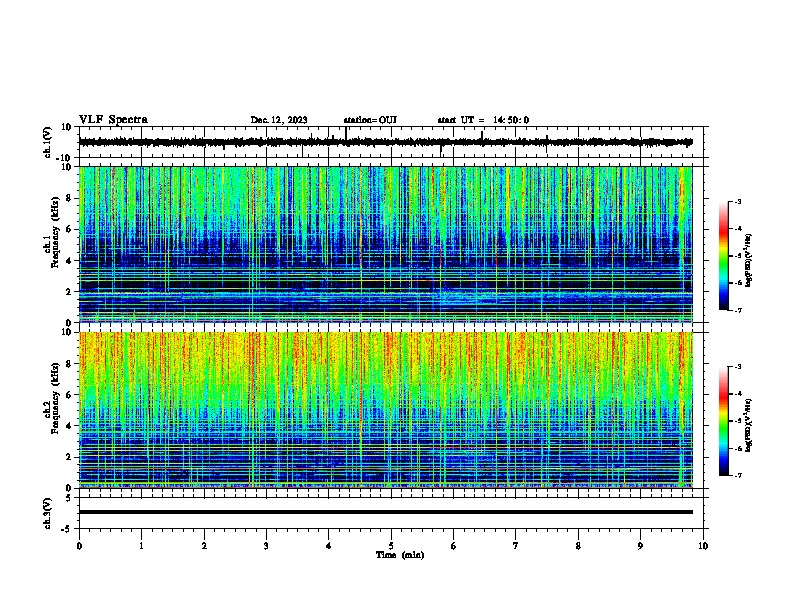Click the ch.1 spectrogram color scale bar
Screen dimensions: 792x612
[x=724, y=256]
